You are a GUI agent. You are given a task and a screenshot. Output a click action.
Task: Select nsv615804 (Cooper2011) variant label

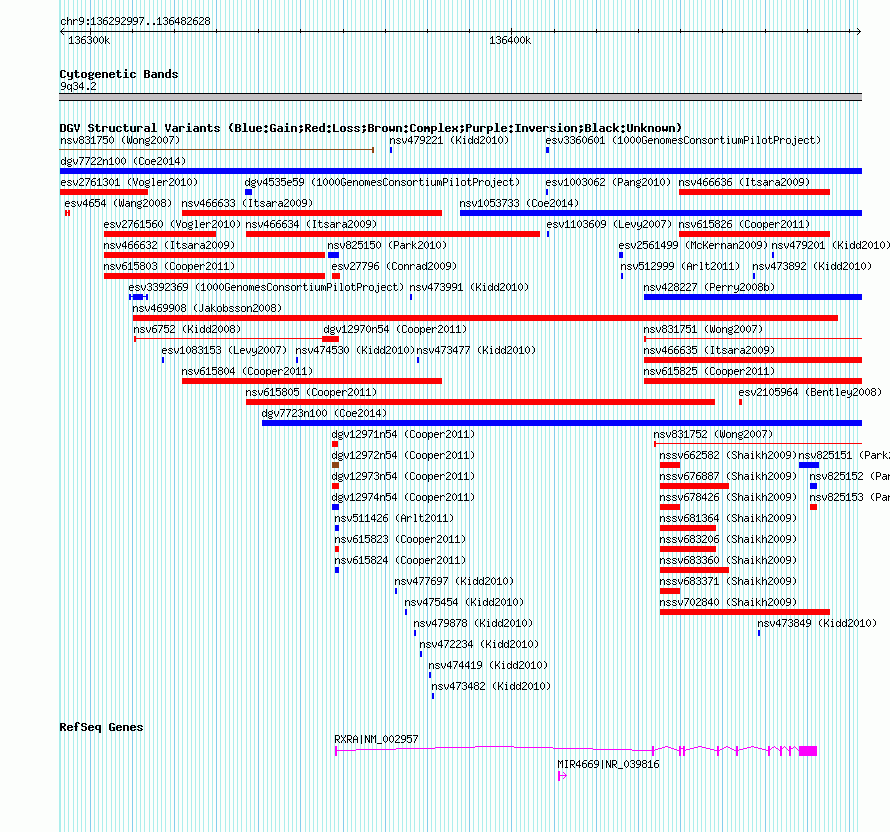point(247,371)
